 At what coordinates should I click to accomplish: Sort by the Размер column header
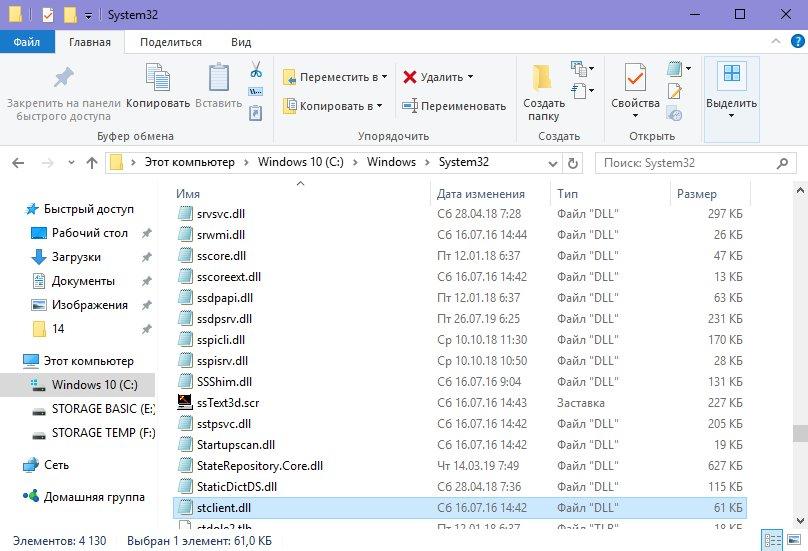(710, 194)
